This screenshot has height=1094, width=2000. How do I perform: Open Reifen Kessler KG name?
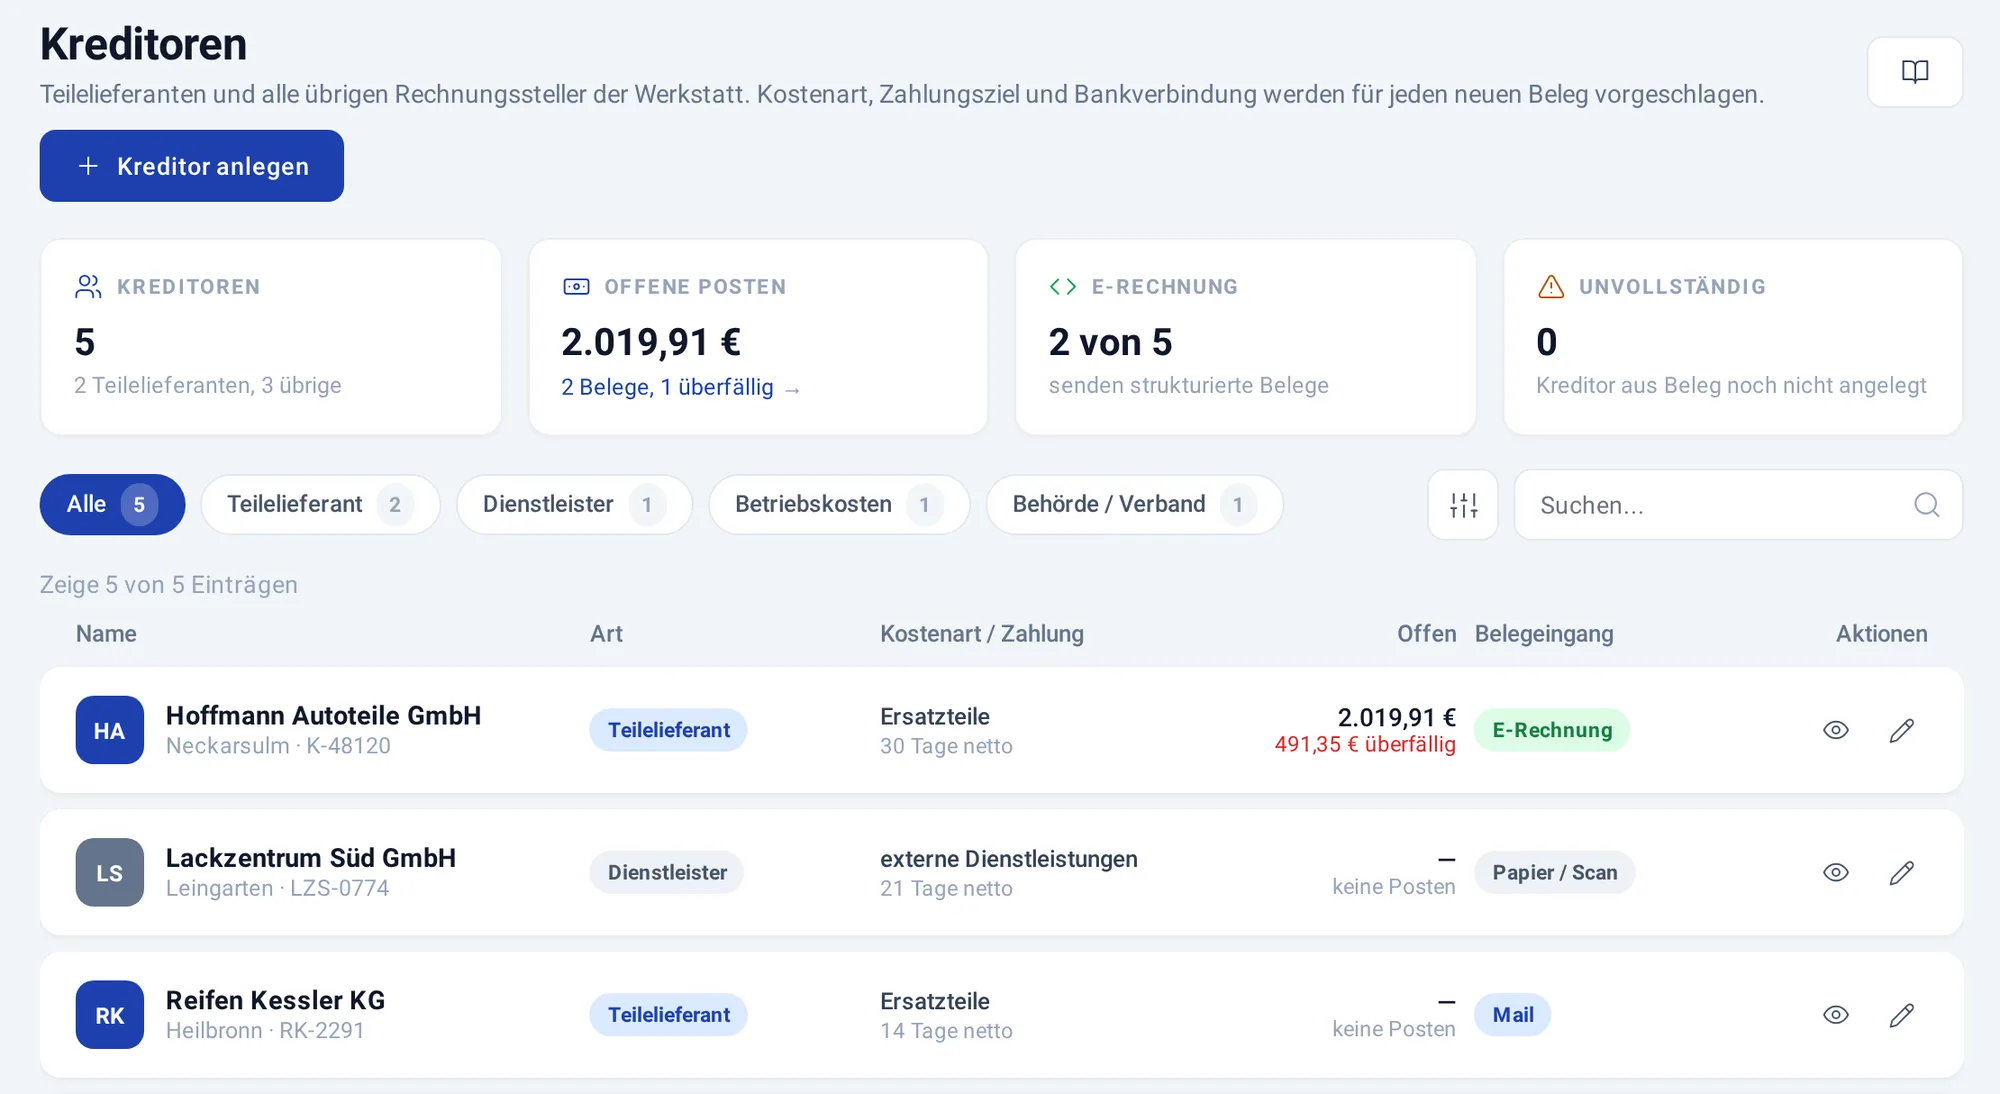275,1001
